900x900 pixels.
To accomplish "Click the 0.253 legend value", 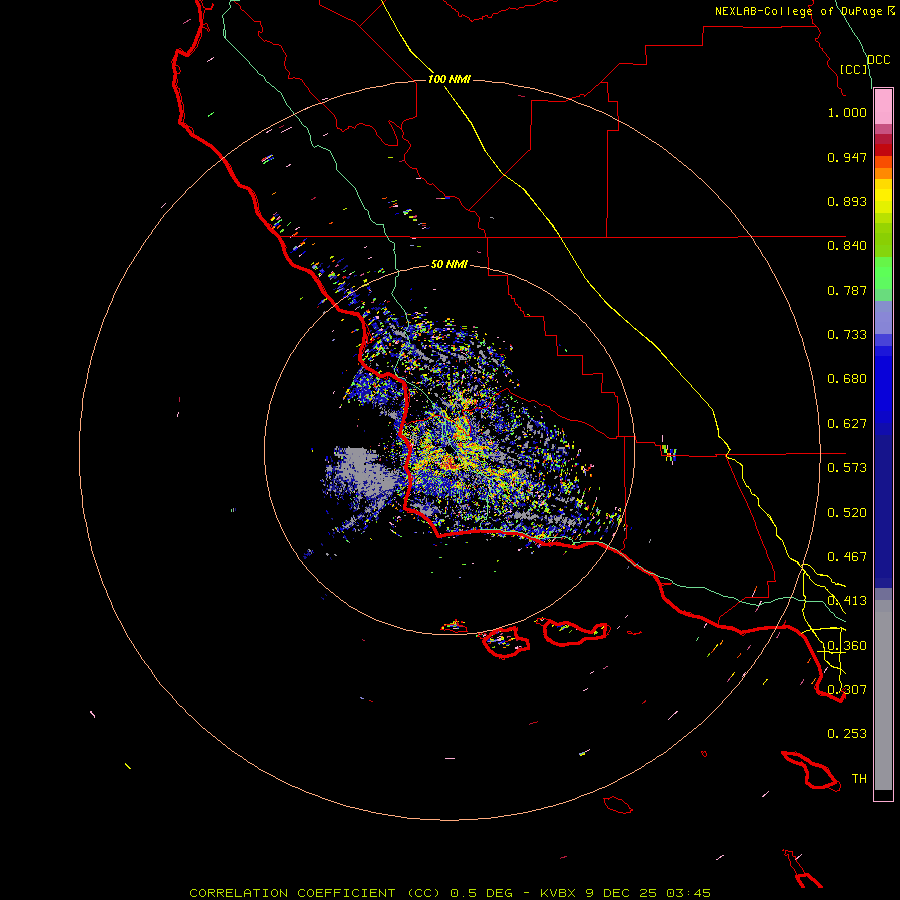I will pos(847,734).
